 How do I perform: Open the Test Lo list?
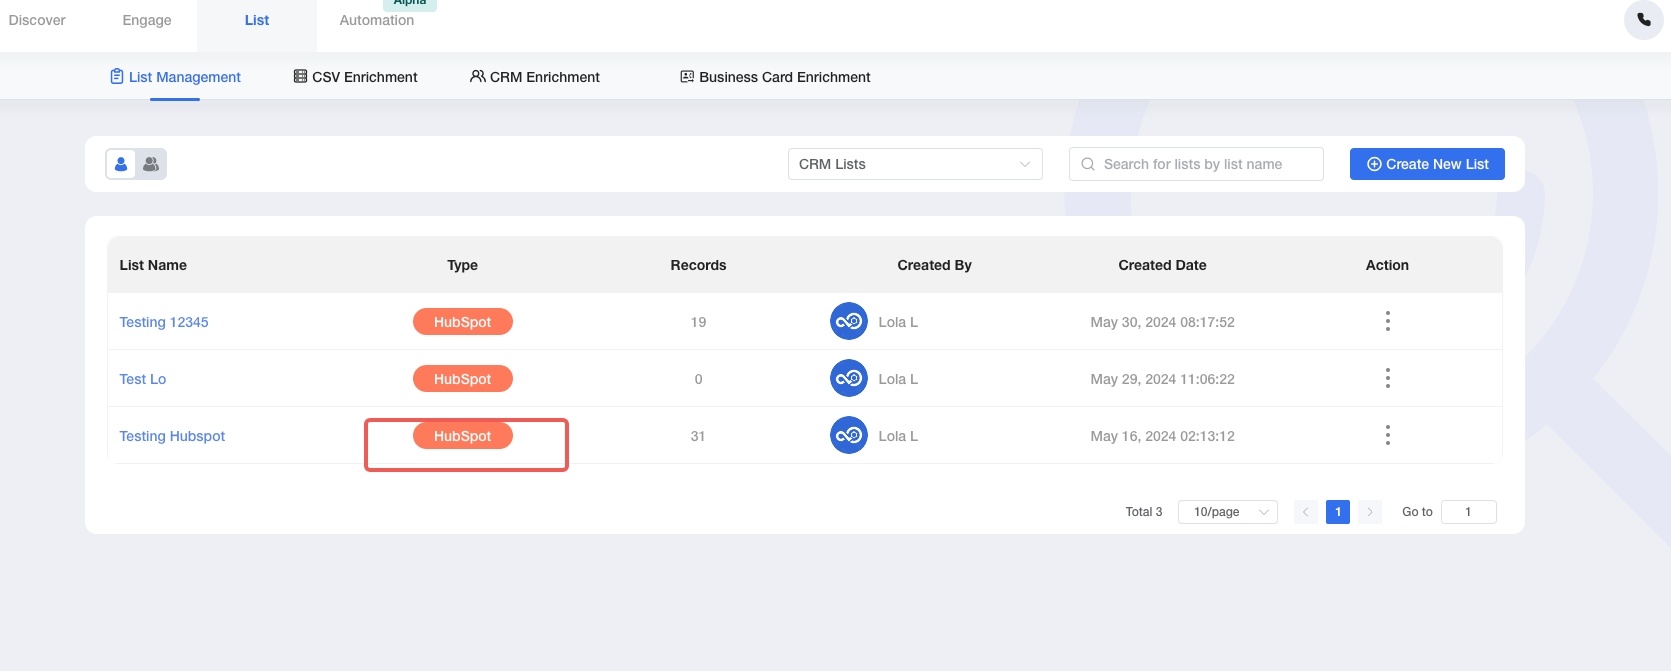[143, 379]
